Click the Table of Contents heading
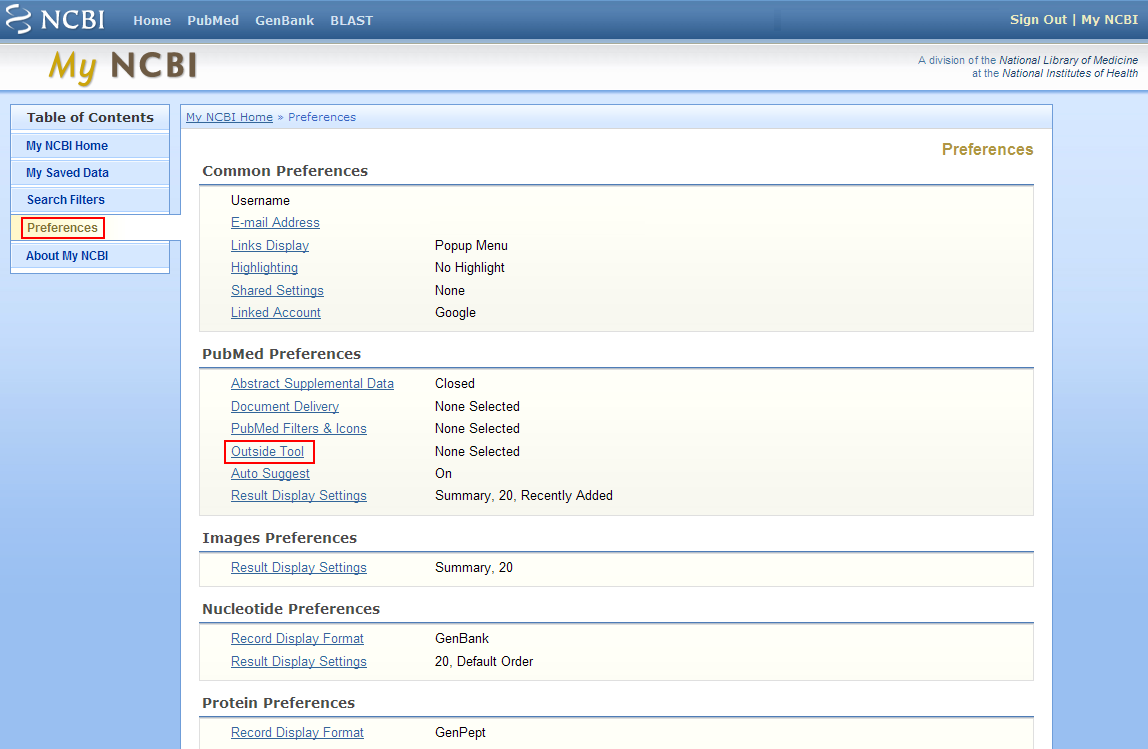 coord(90,117)
